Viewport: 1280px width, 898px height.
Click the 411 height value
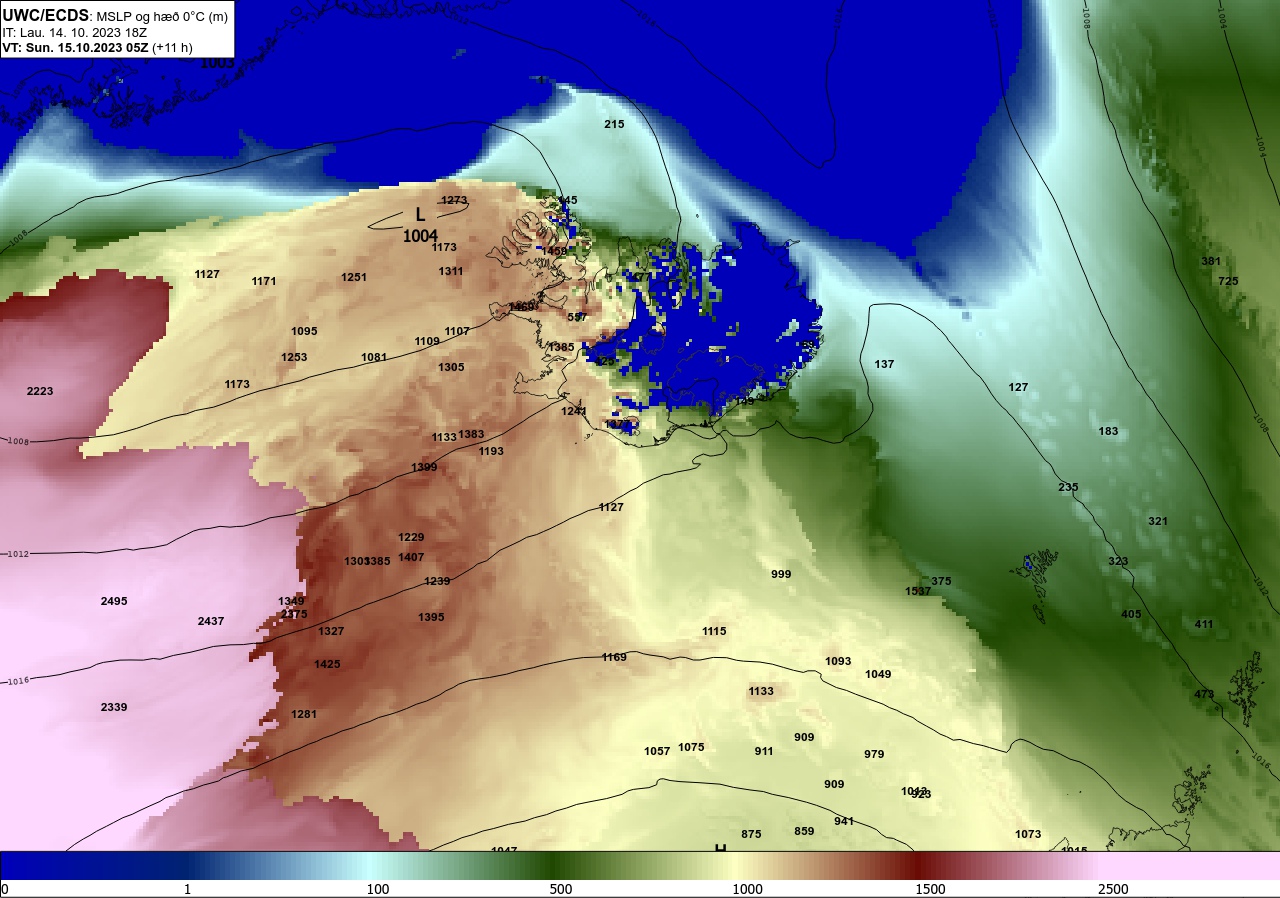pyautogui.click(x=1204, y=624)
